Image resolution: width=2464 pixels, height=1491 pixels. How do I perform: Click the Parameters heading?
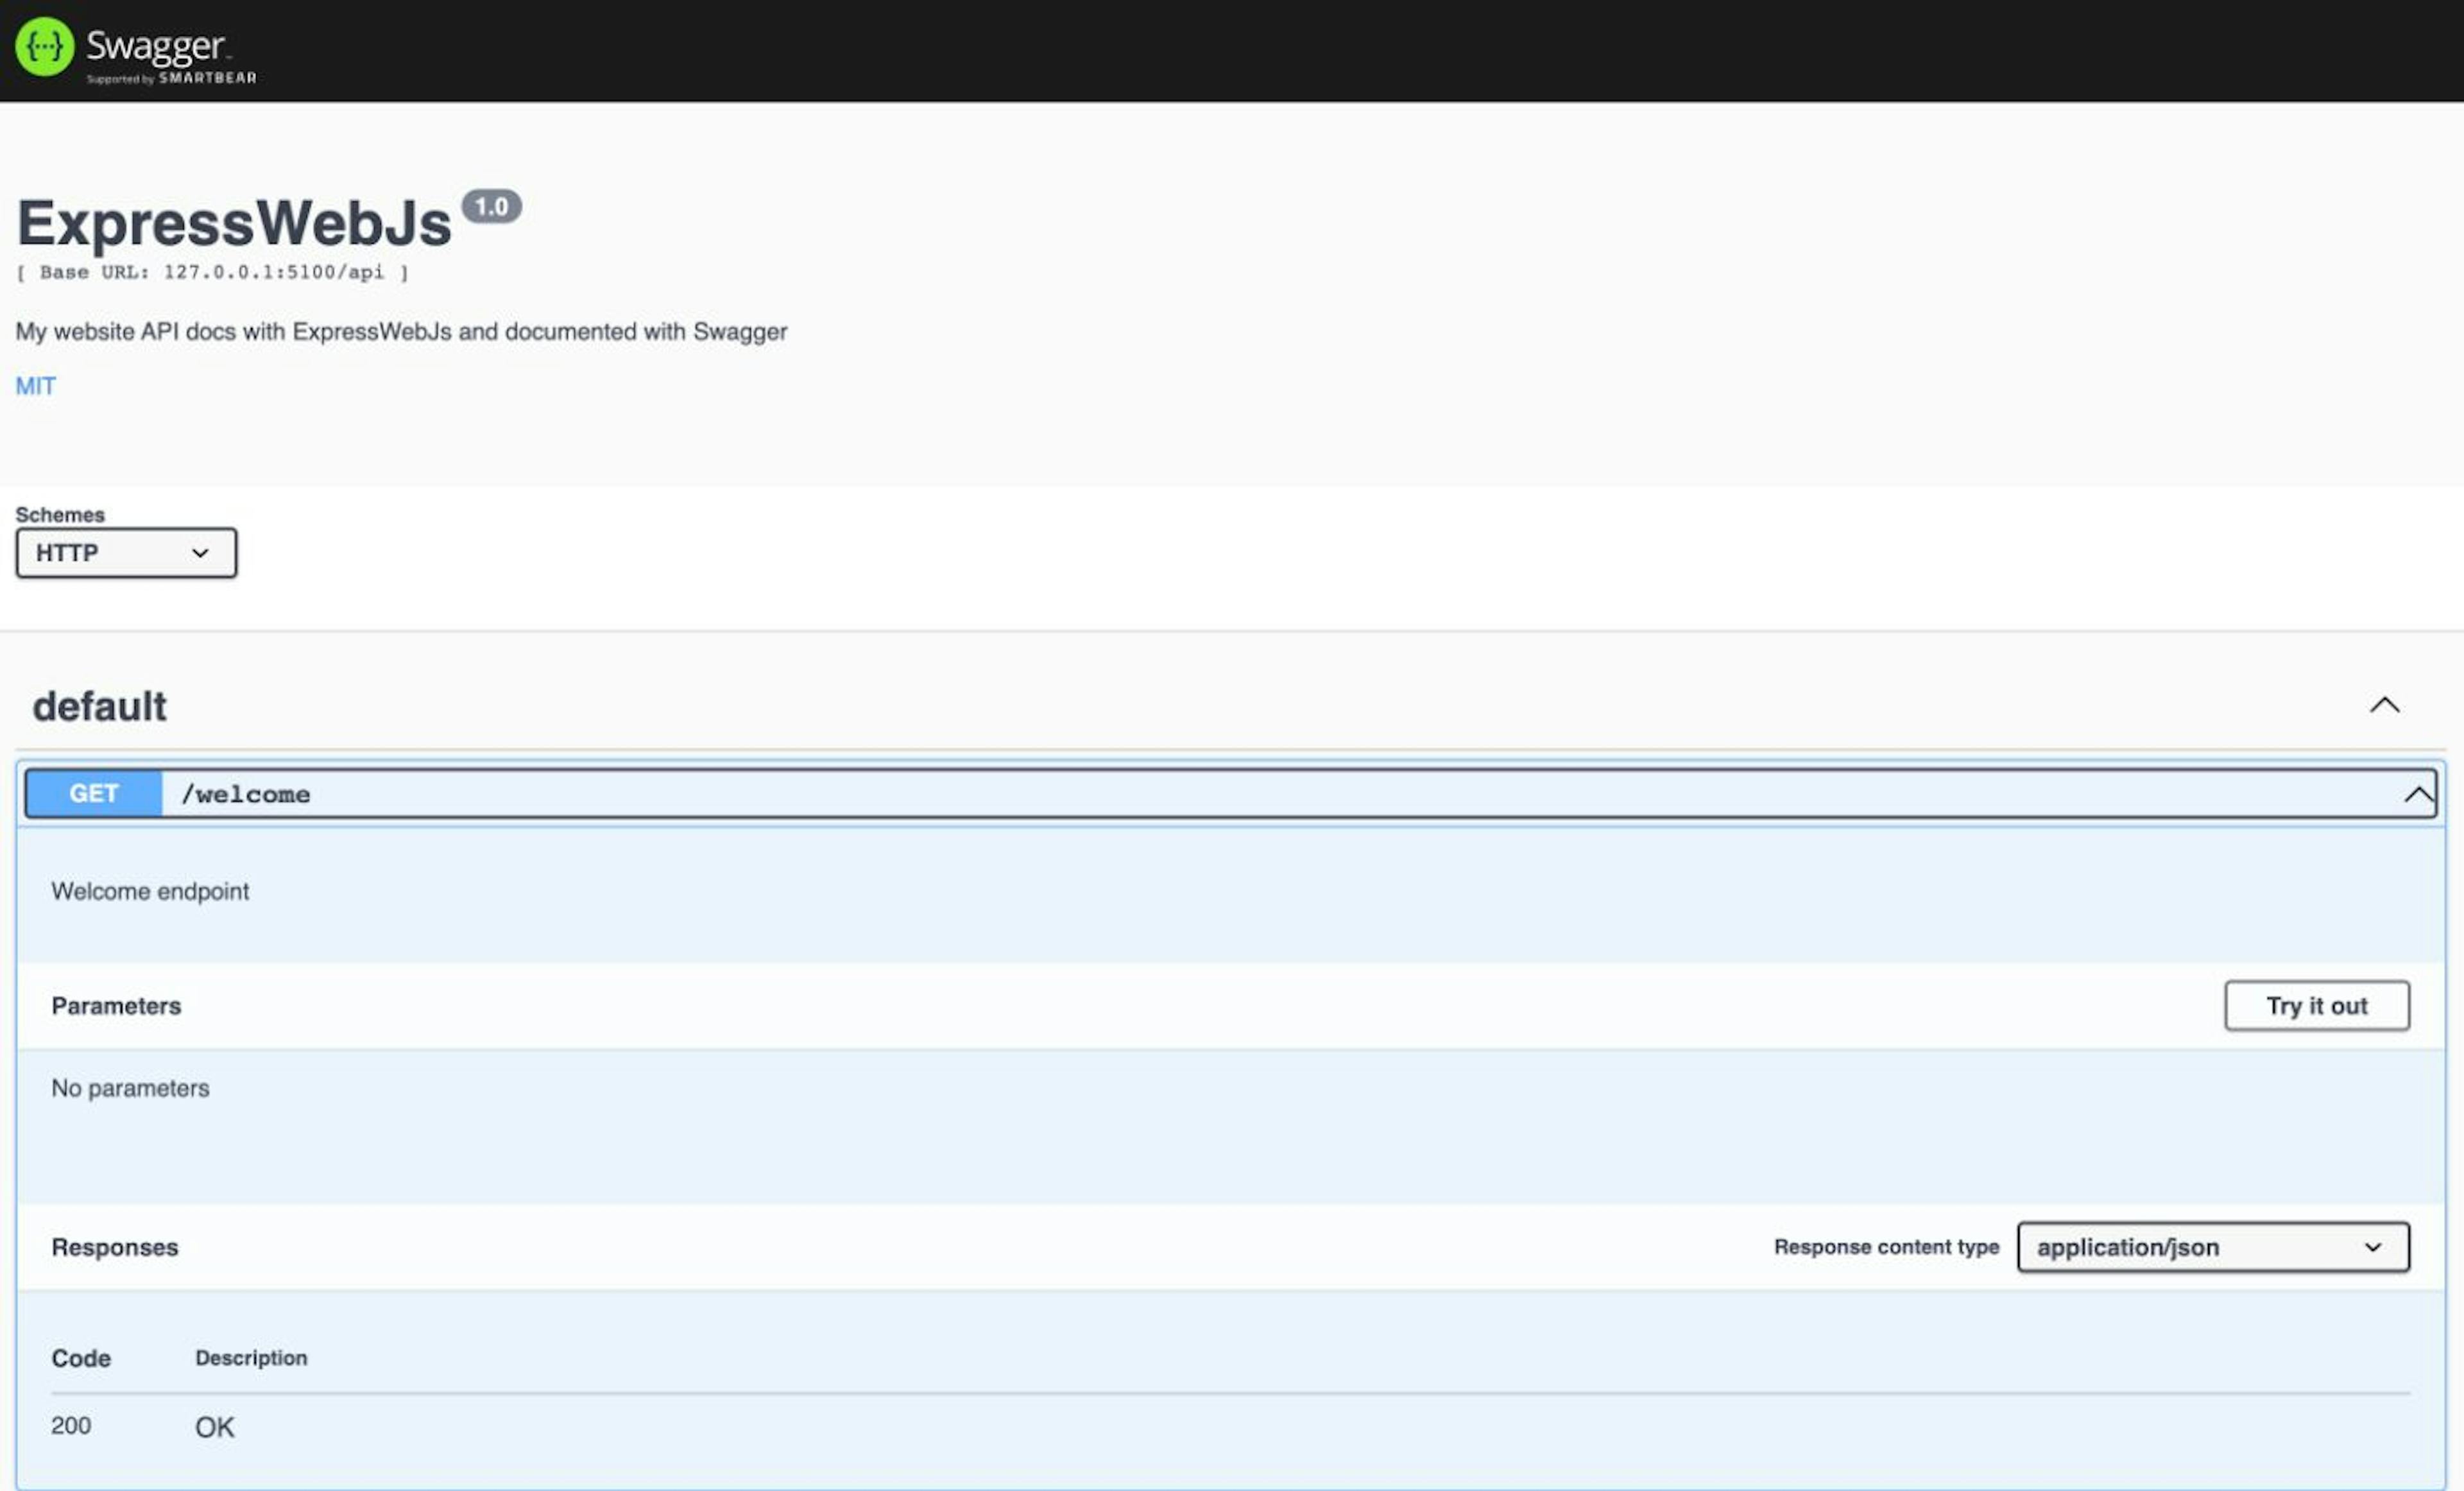(x=116, y=1007)
